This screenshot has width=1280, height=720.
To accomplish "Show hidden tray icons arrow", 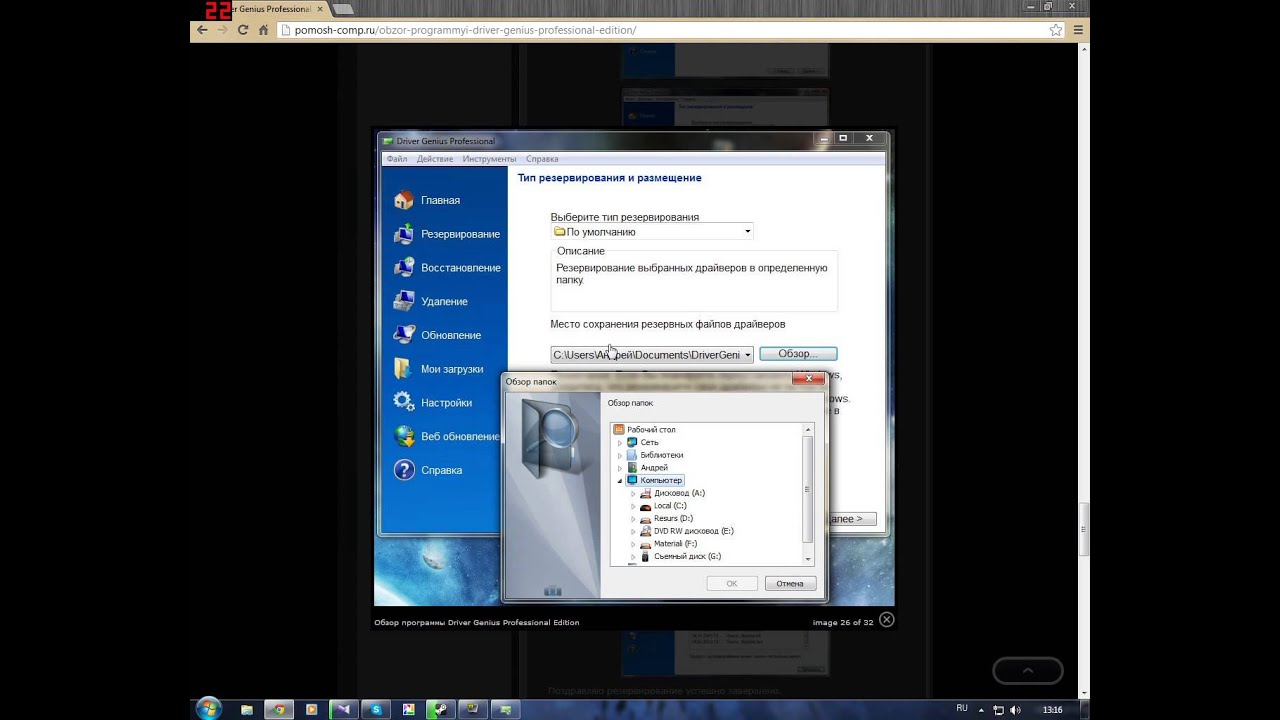I will tap(982, 710).
